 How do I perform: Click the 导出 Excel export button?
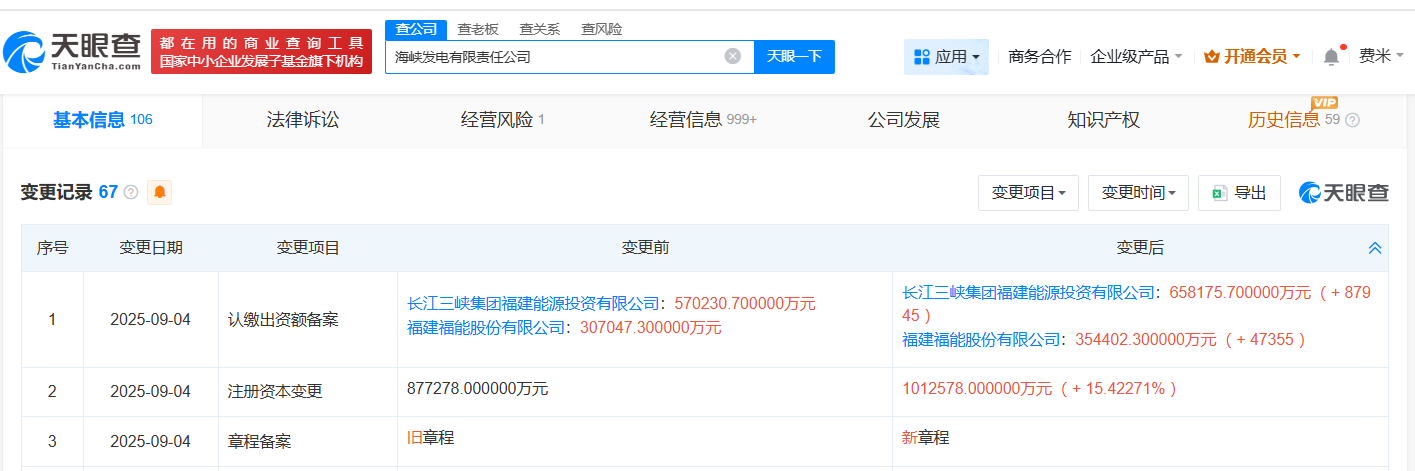1239,193
